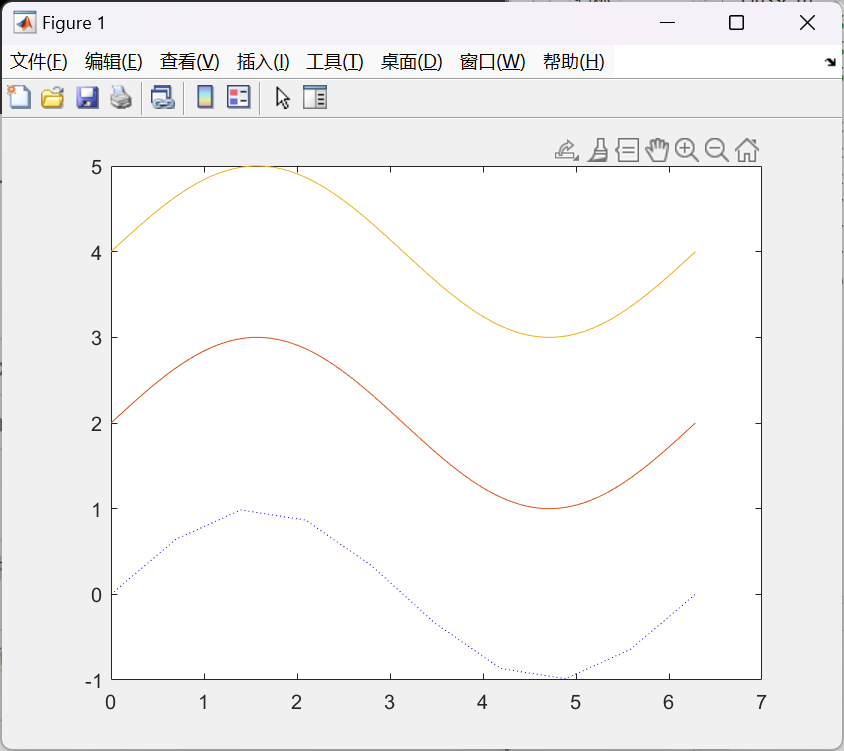Image resolution: width=844 pixels, height=751 pixels.
Task: Open the 帮助(H) menu
Action: click(x=573, y=62)
